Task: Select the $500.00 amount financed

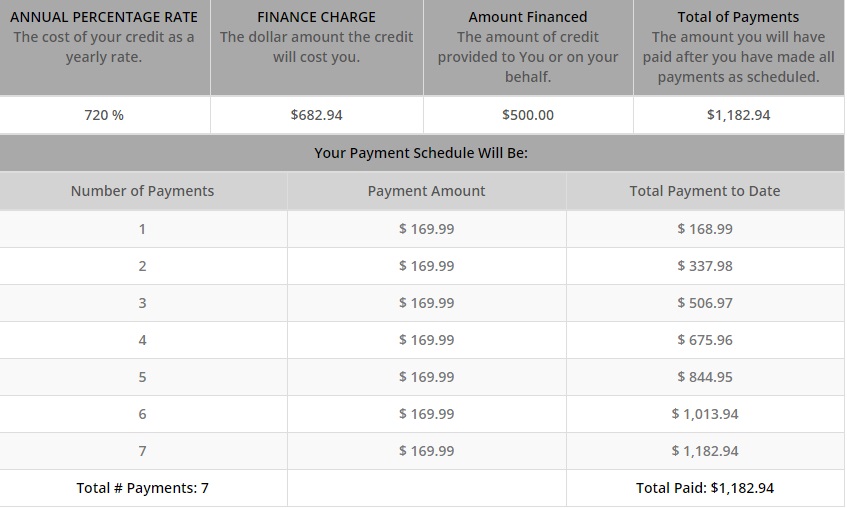Action: pos(528,115)
